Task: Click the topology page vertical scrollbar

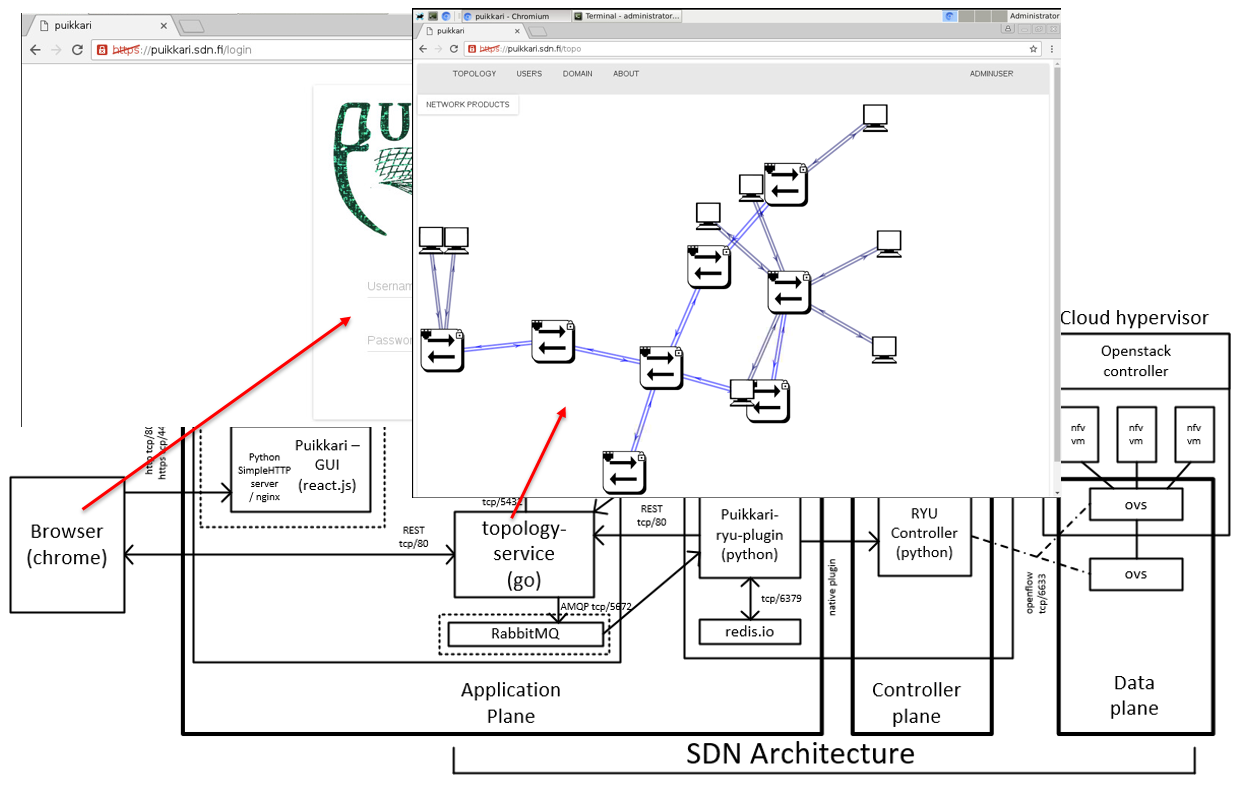Action: coord(1056,277)
